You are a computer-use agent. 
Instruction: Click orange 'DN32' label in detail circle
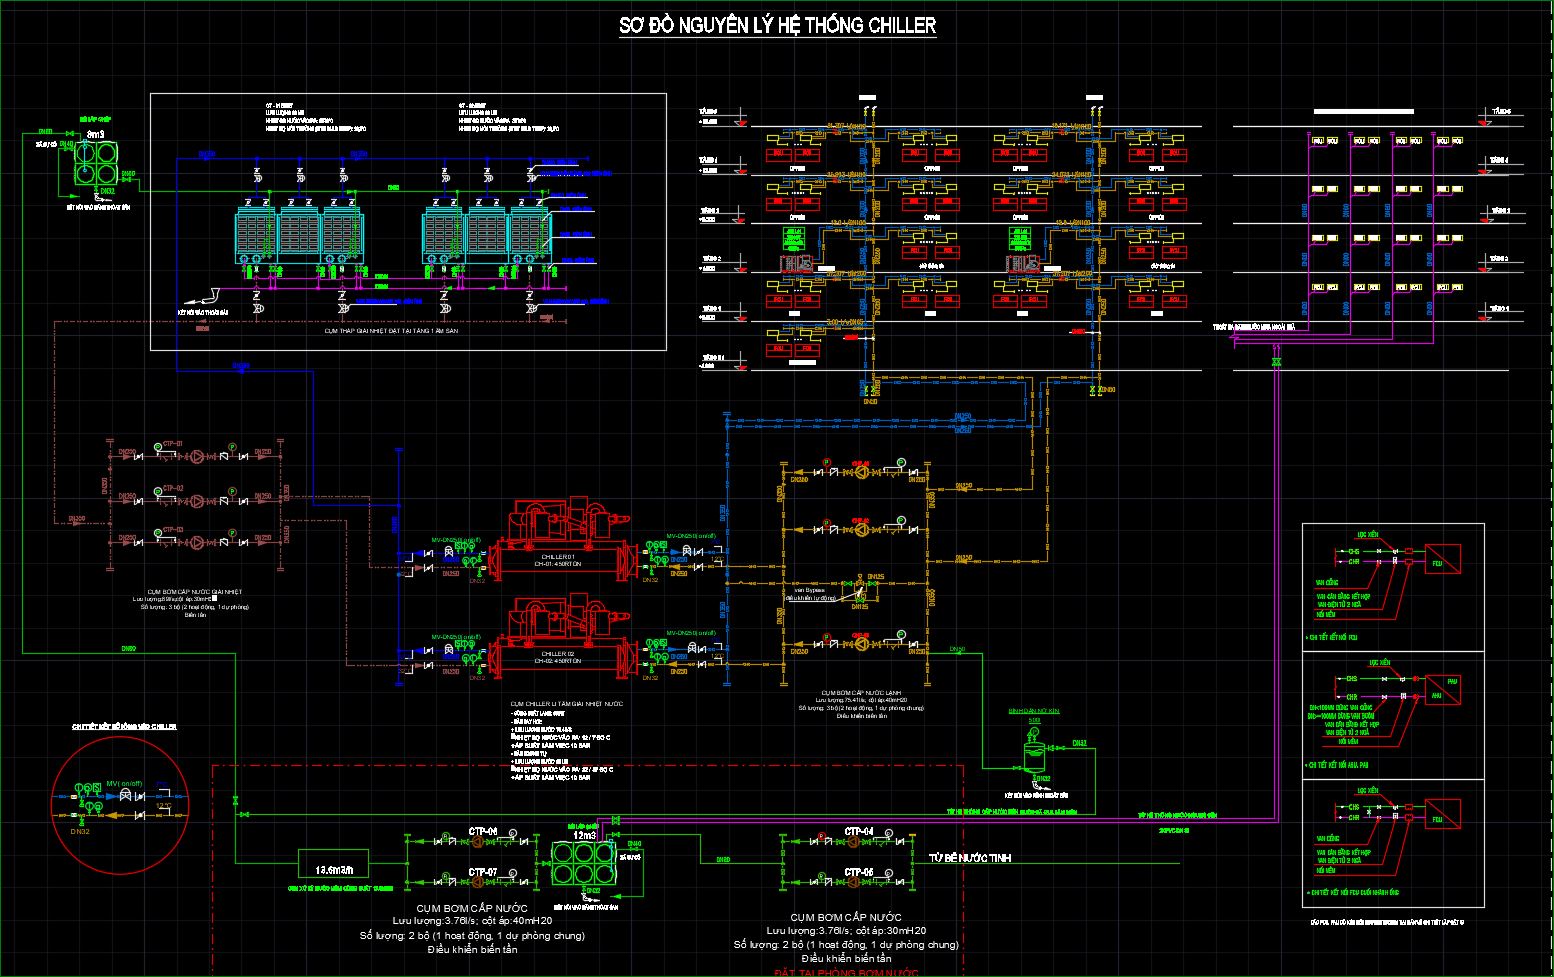(x=80, y=831)
